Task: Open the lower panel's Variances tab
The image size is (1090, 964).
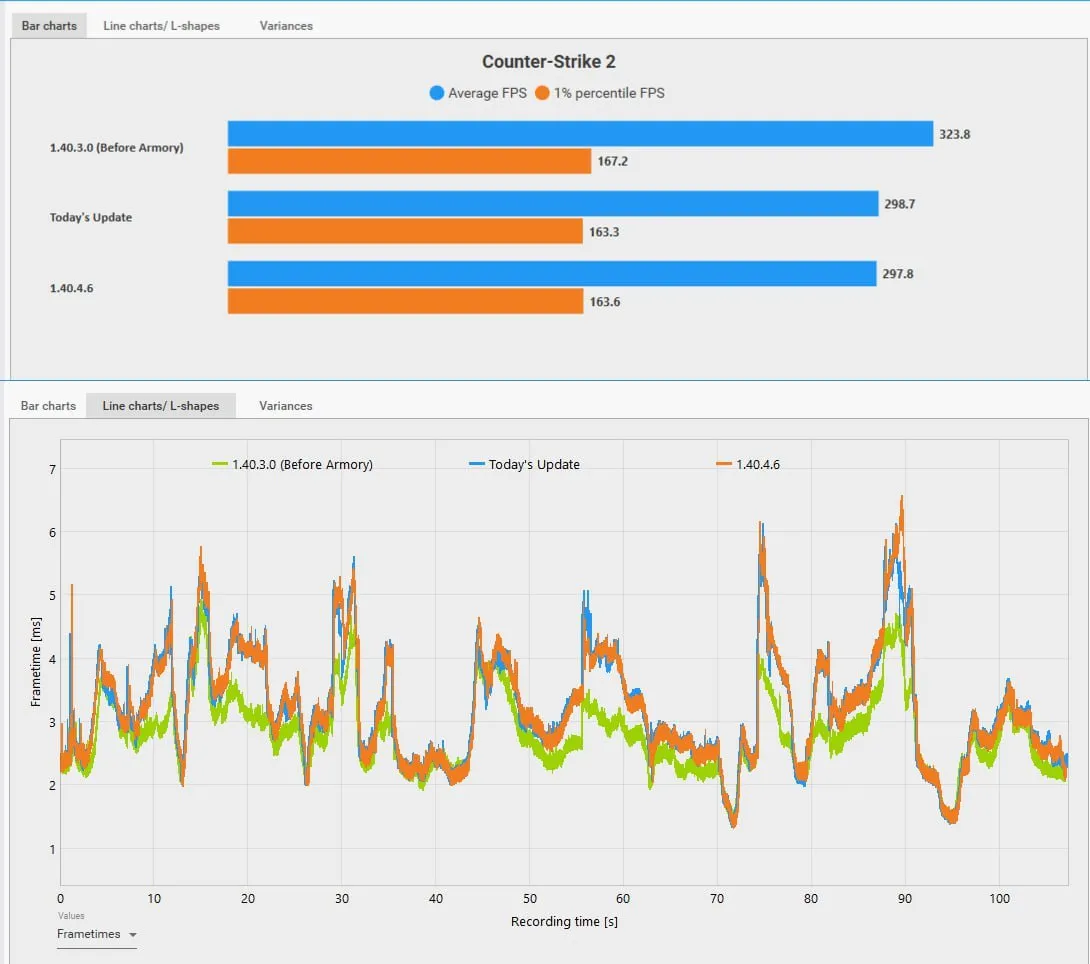Action: click(285, 406)
